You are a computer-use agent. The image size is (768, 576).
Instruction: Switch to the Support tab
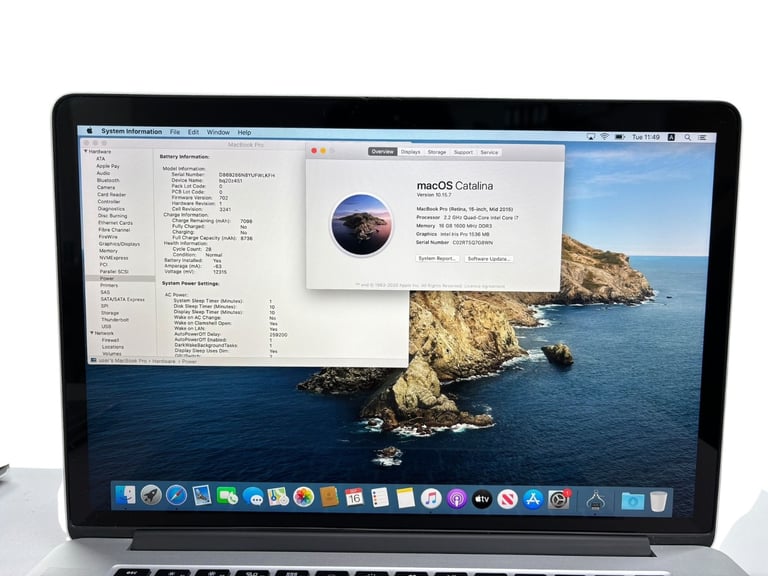coord(463,152)
